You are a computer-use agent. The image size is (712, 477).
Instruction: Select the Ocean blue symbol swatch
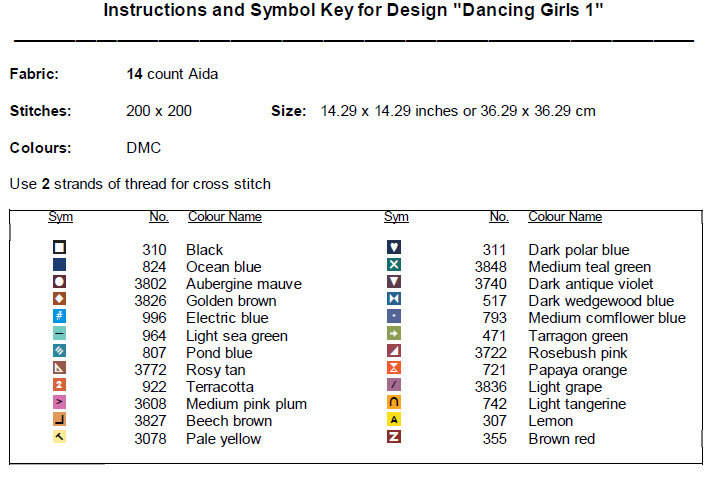[60, 265]
